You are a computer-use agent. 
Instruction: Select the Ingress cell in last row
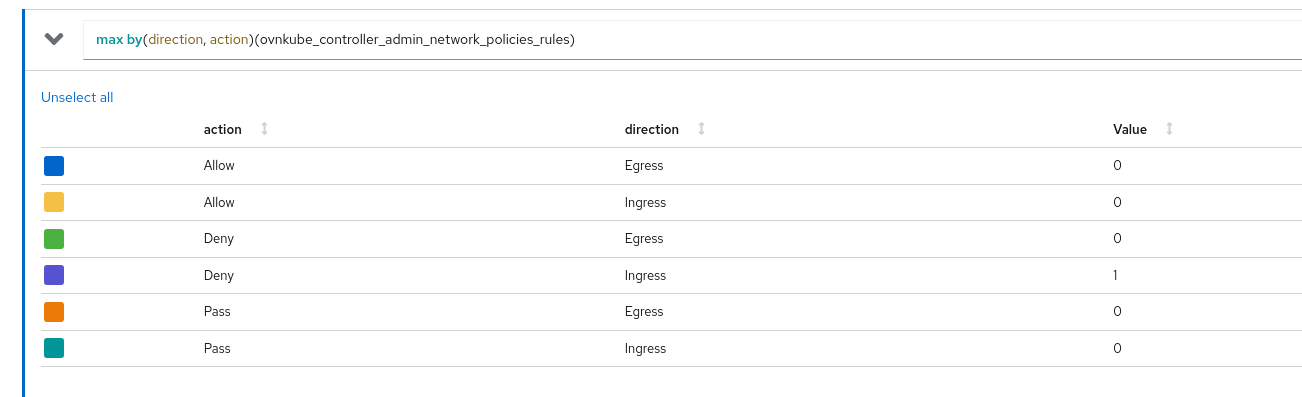(x=646, y=348)
